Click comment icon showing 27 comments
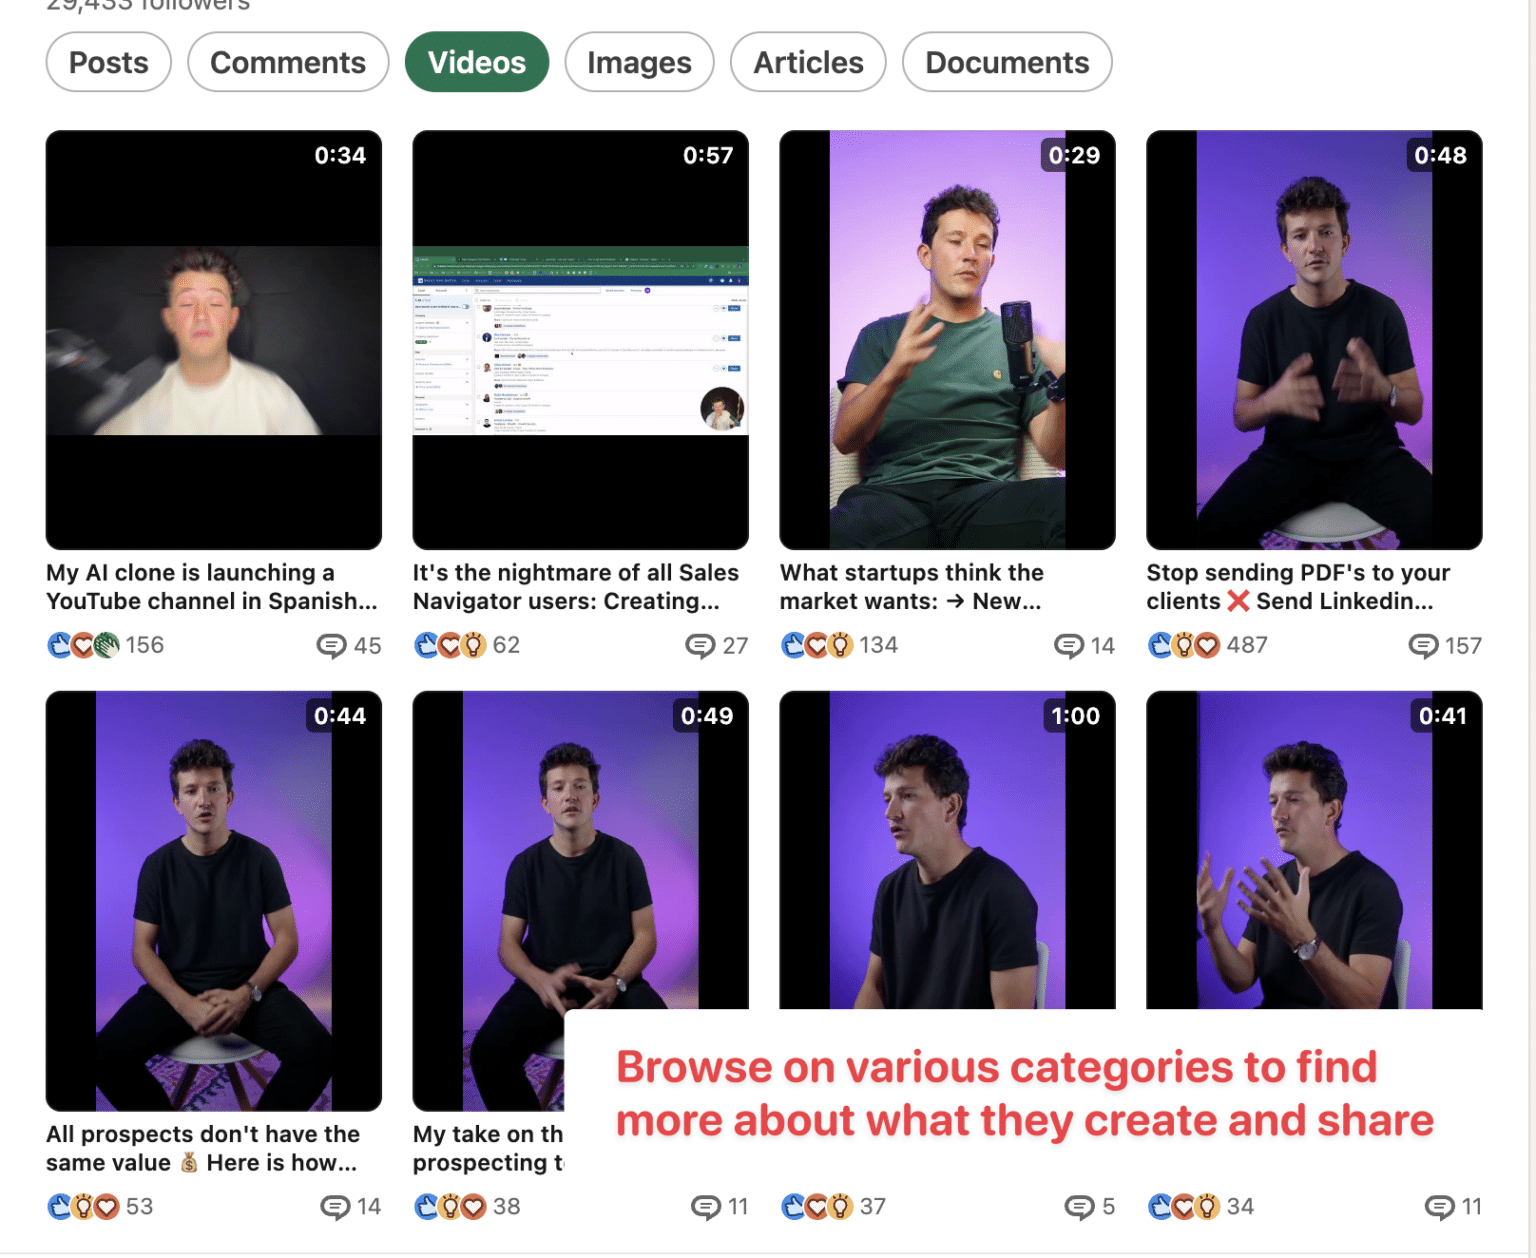 [699, 646]
